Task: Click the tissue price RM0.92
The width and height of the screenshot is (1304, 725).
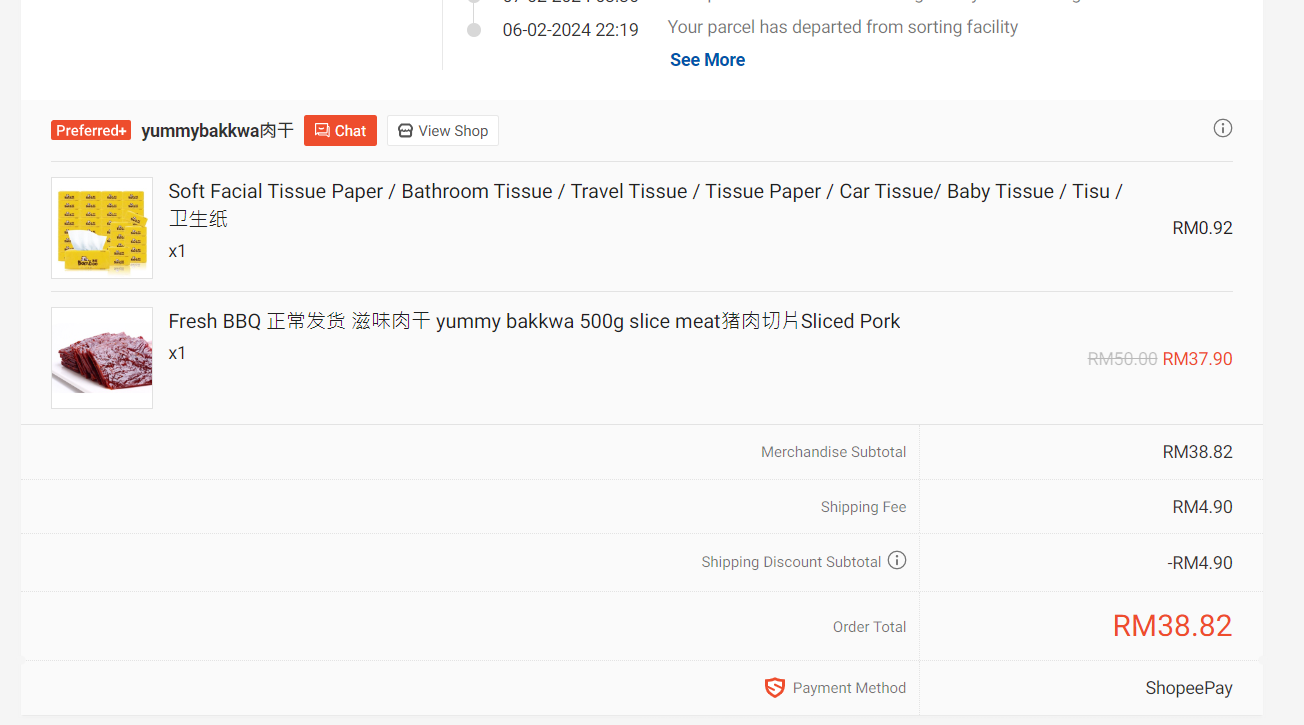Action: [1202, 228]
